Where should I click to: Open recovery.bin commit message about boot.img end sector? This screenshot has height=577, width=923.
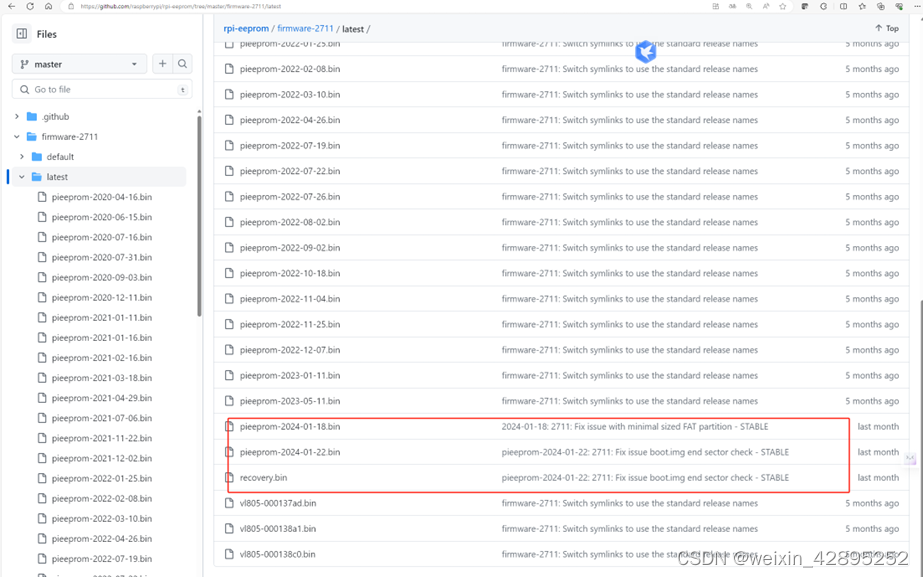point(645,477)
